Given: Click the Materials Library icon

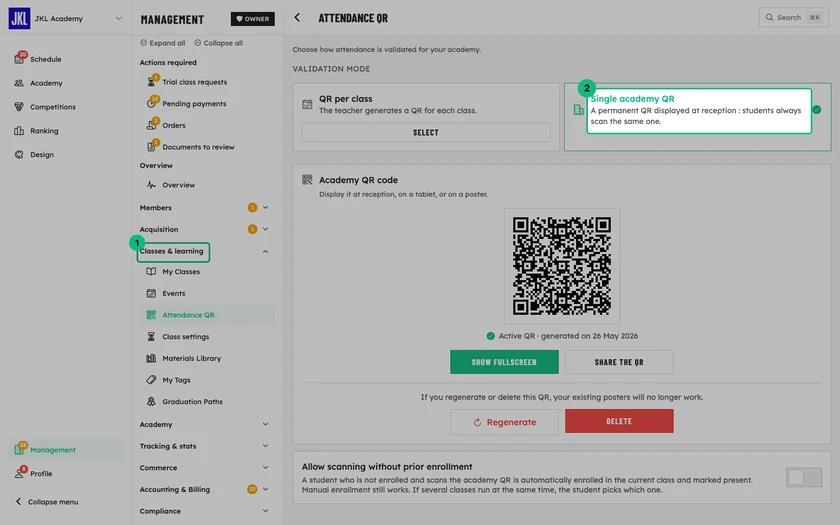Looking at the screenshot, I should [x=151, y=358].
